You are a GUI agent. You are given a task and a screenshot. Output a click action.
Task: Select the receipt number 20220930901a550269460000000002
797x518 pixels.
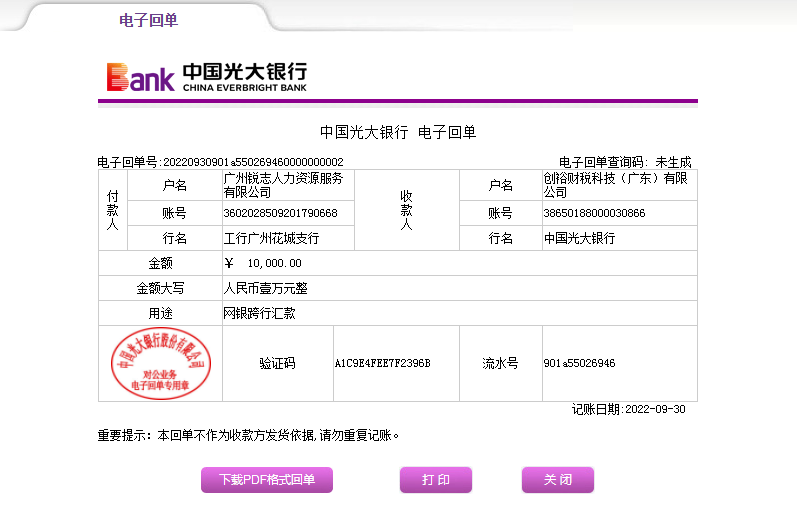(x=253, y=162)
